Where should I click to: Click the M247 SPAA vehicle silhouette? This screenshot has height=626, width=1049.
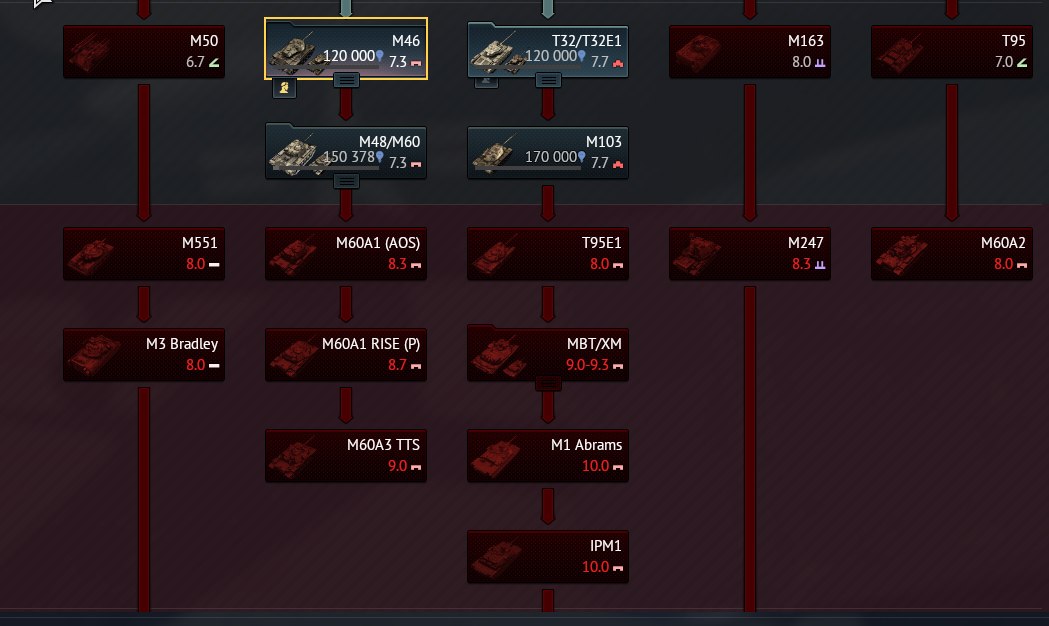point(696,254)
